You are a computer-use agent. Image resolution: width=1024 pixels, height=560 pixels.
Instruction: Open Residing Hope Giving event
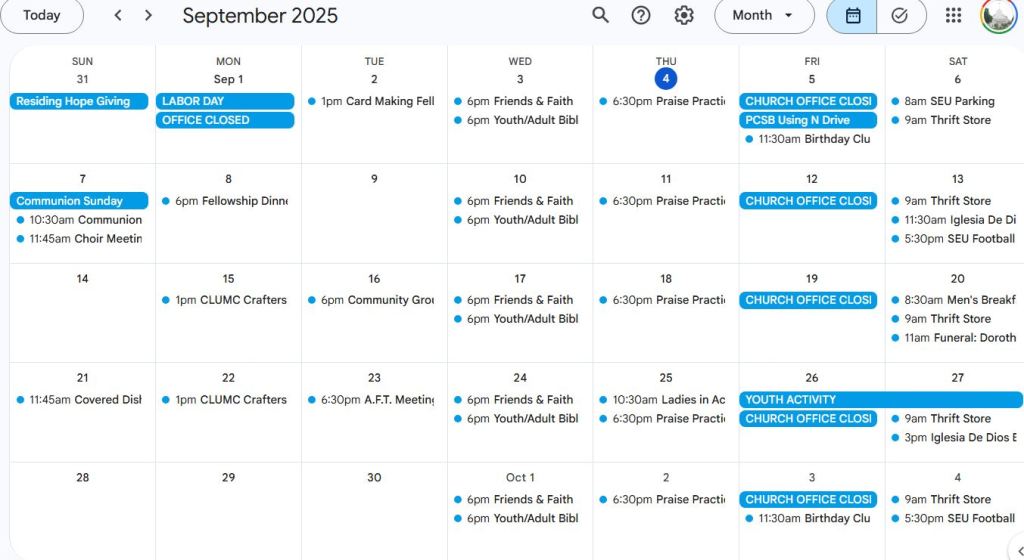click(79, 101)
